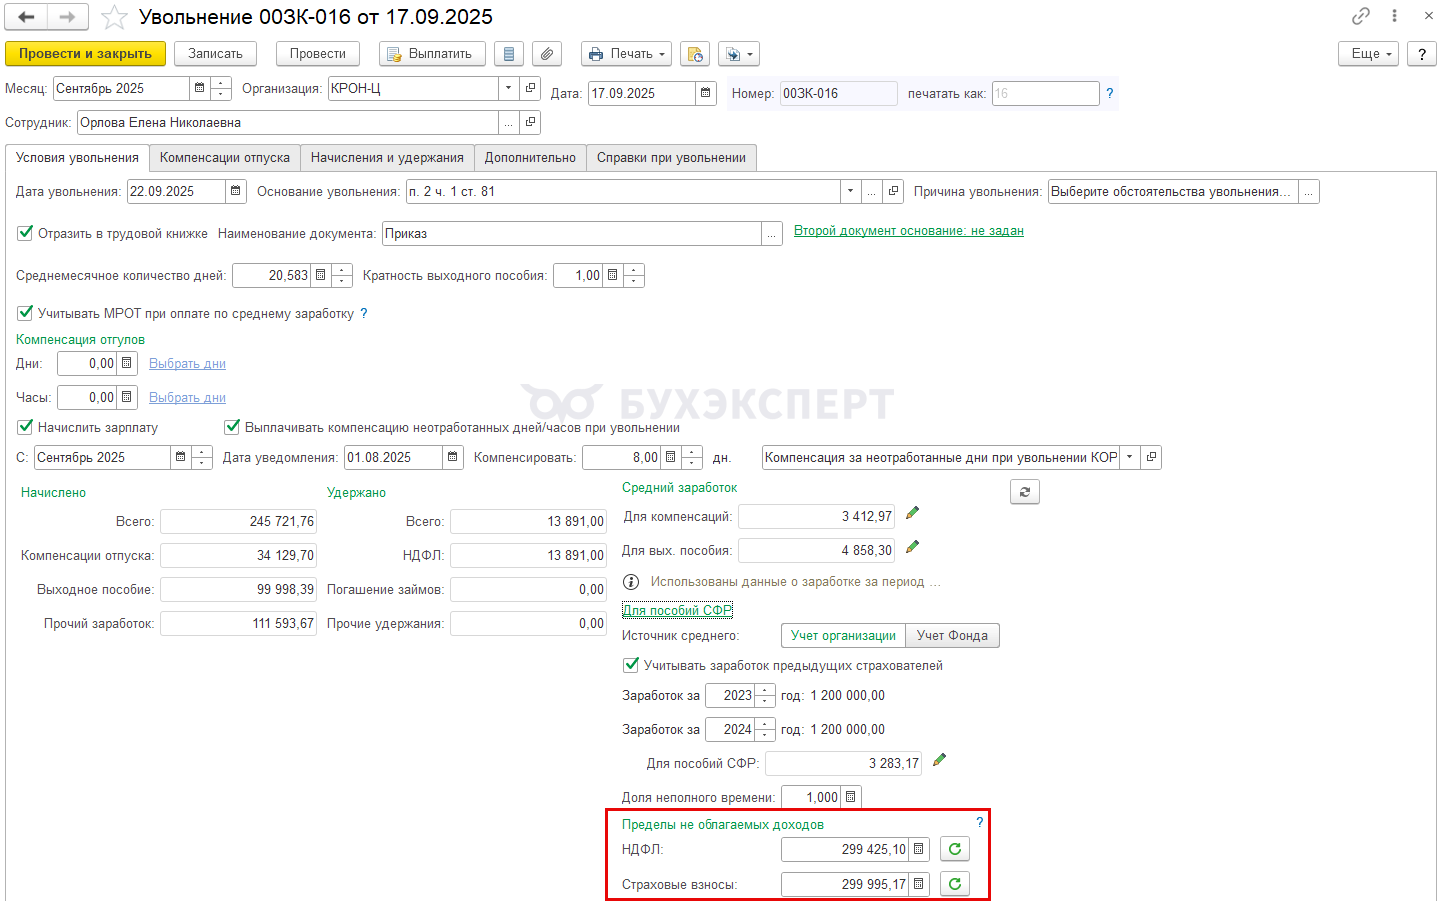Open the payroll accounting entries icon
1440x901 pixels.
pos(695,54)
